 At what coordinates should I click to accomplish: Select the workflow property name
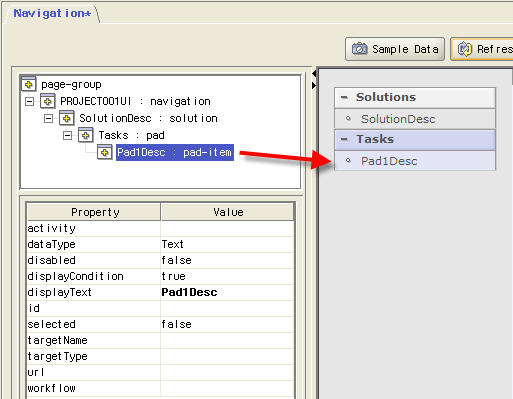[x=94, y=388]
